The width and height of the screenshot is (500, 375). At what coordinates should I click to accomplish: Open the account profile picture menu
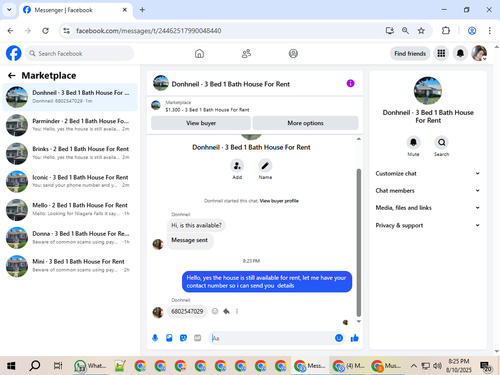click(x=479, y=53)
